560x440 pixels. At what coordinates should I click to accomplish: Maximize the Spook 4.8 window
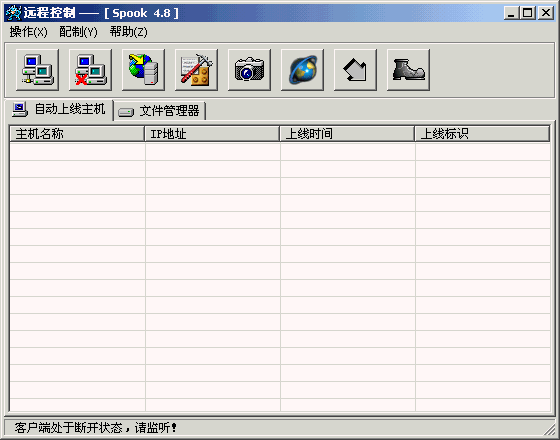tap(528, 13)
